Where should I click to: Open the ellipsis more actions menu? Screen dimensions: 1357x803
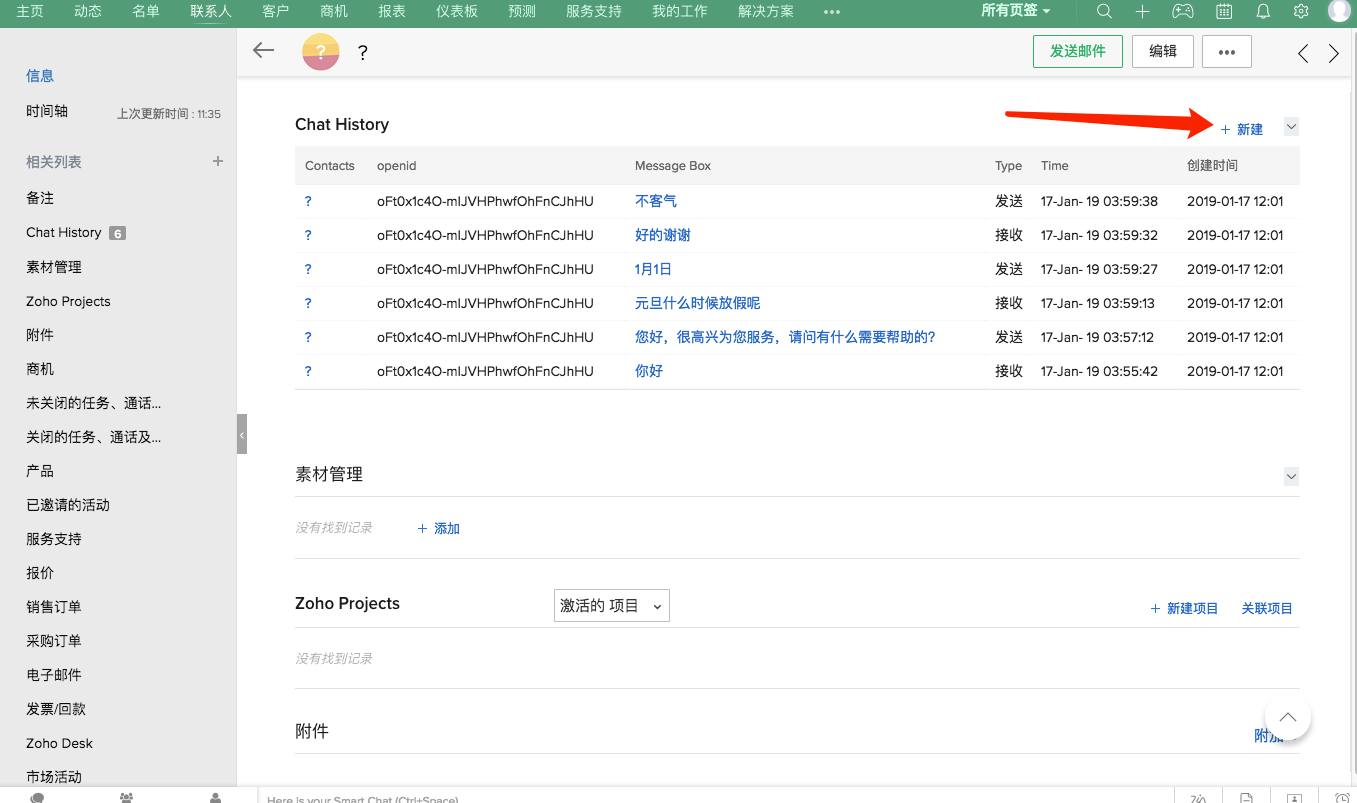tap(1226, 51)
